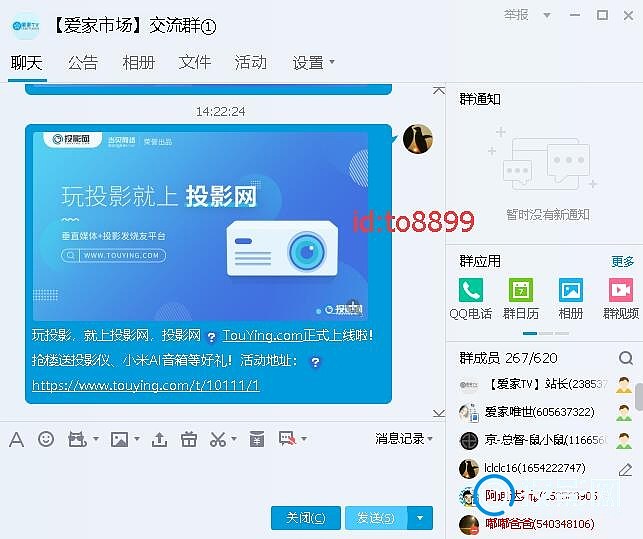Click the upload file icon

pyautogui.click(x=159, y=439)
